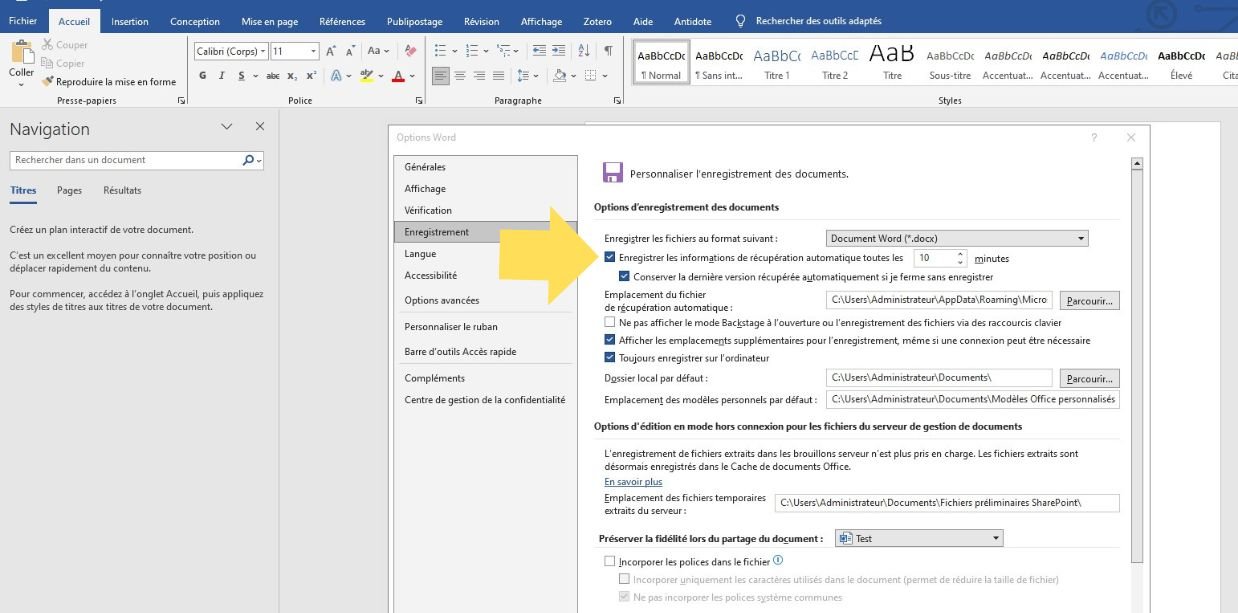Enable 'Incorporer les polices dans le fichier'

pos(610,561)
